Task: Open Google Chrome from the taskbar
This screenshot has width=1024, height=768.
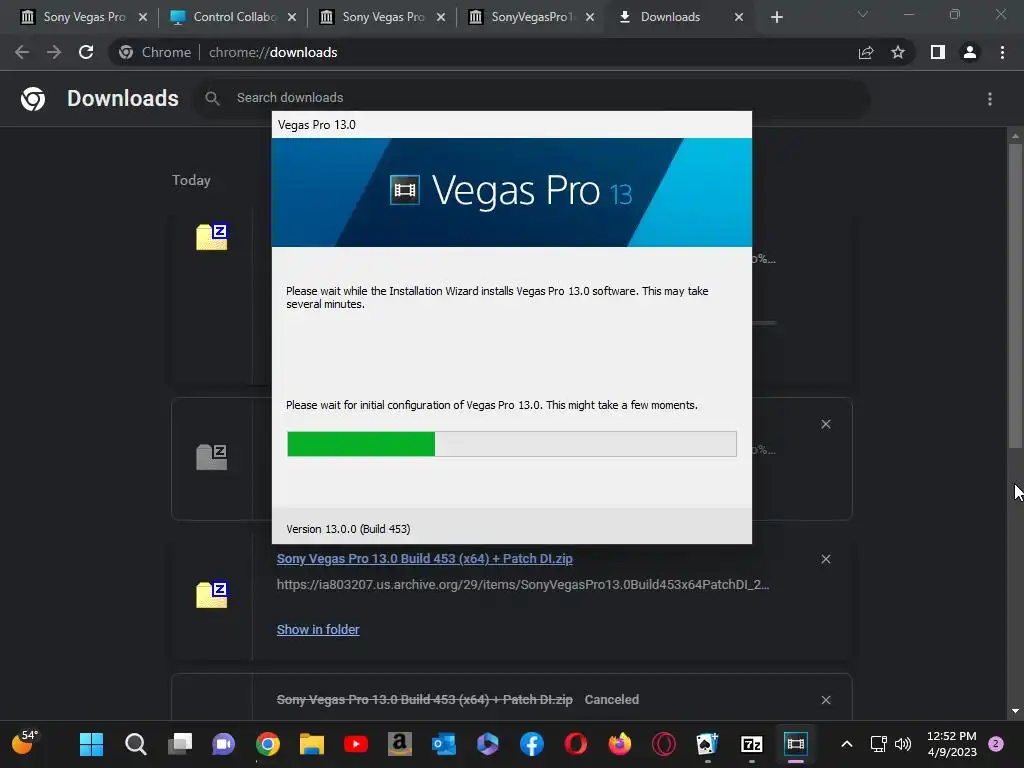Action: pos(268,744)
